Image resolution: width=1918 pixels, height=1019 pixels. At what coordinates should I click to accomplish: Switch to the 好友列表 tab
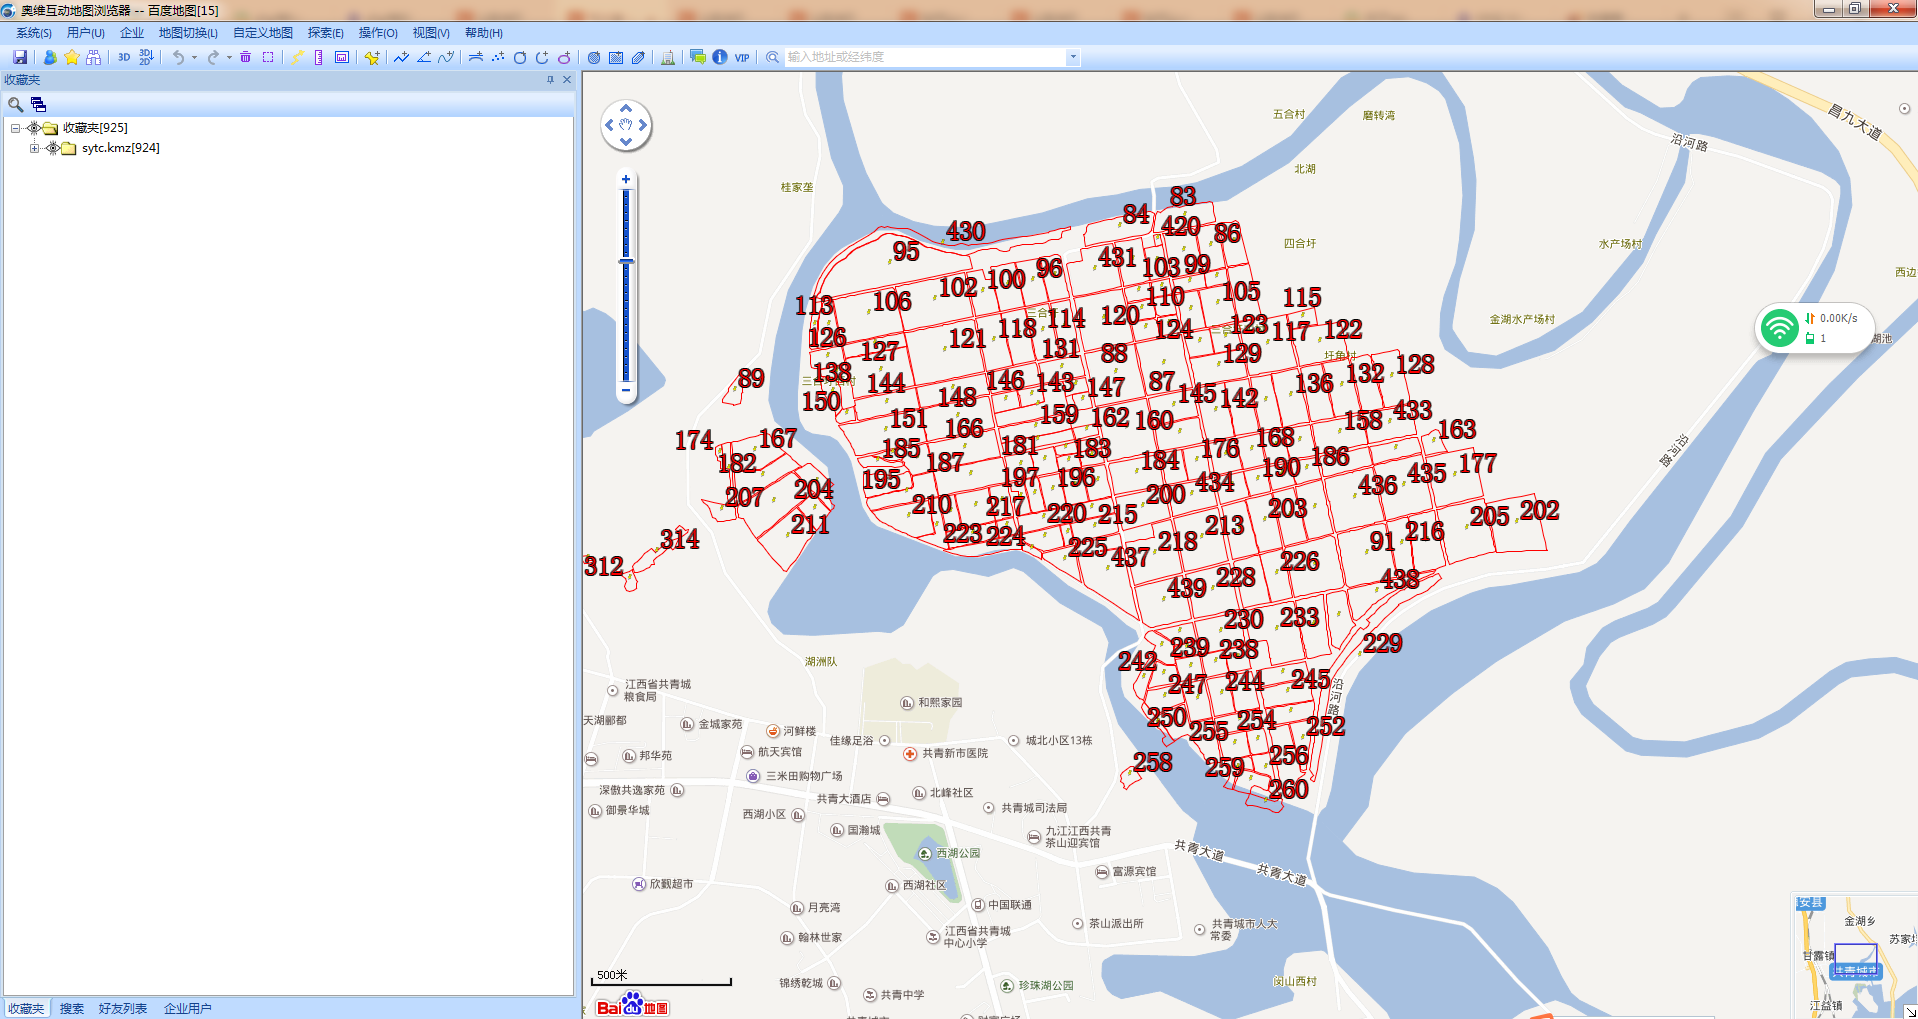tap(122, 1008)
